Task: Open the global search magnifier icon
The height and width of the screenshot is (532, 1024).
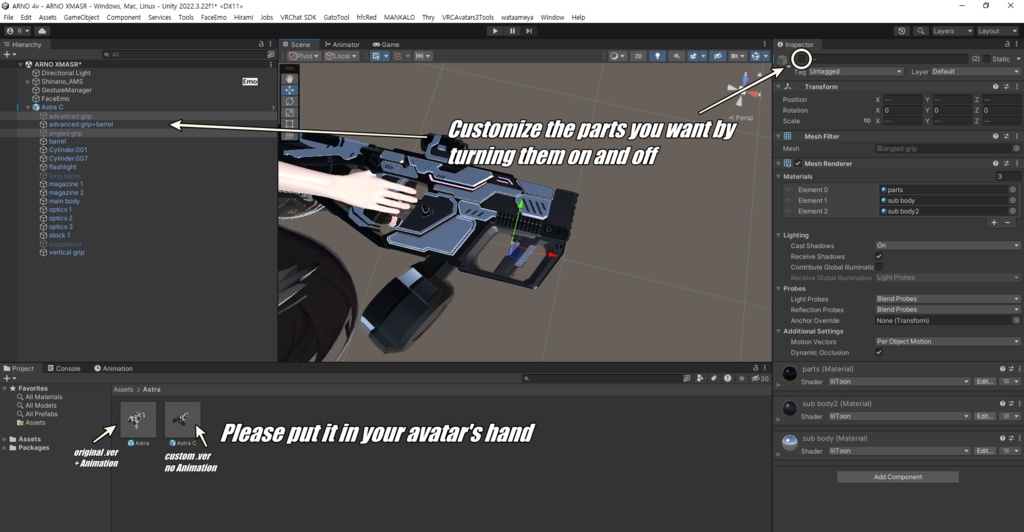Action: point(921,31)
